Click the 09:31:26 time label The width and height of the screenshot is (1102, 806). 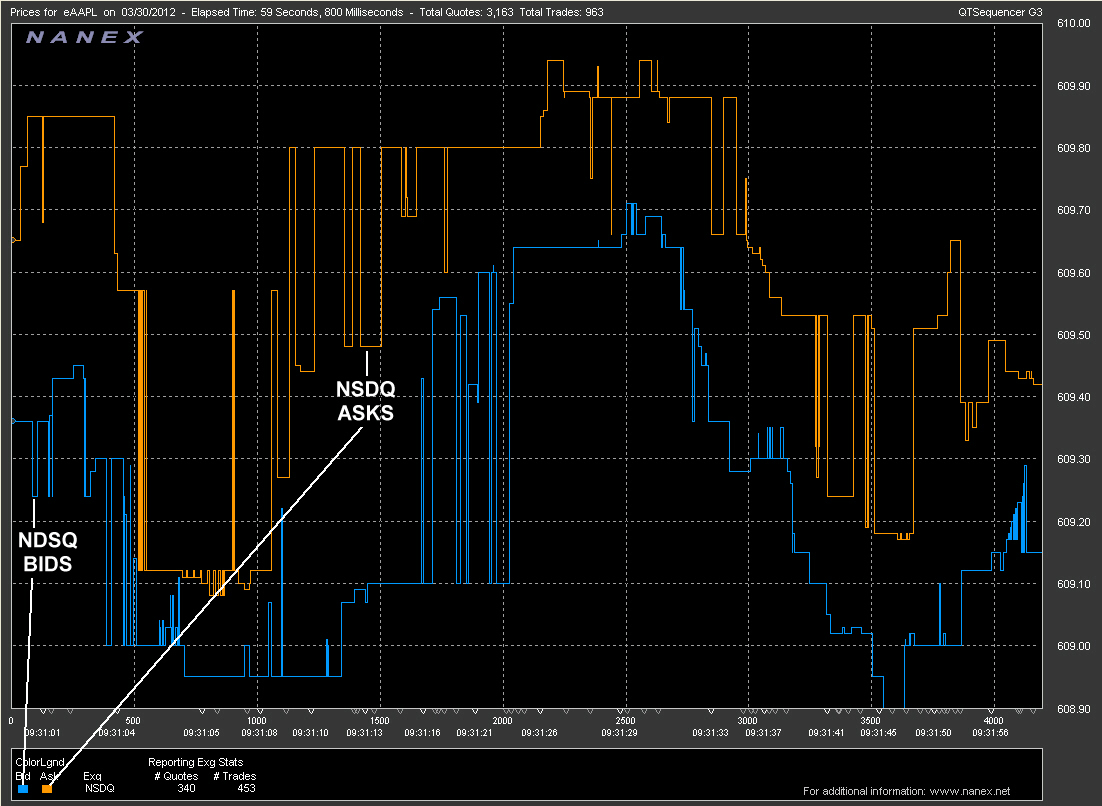(539, 733)
